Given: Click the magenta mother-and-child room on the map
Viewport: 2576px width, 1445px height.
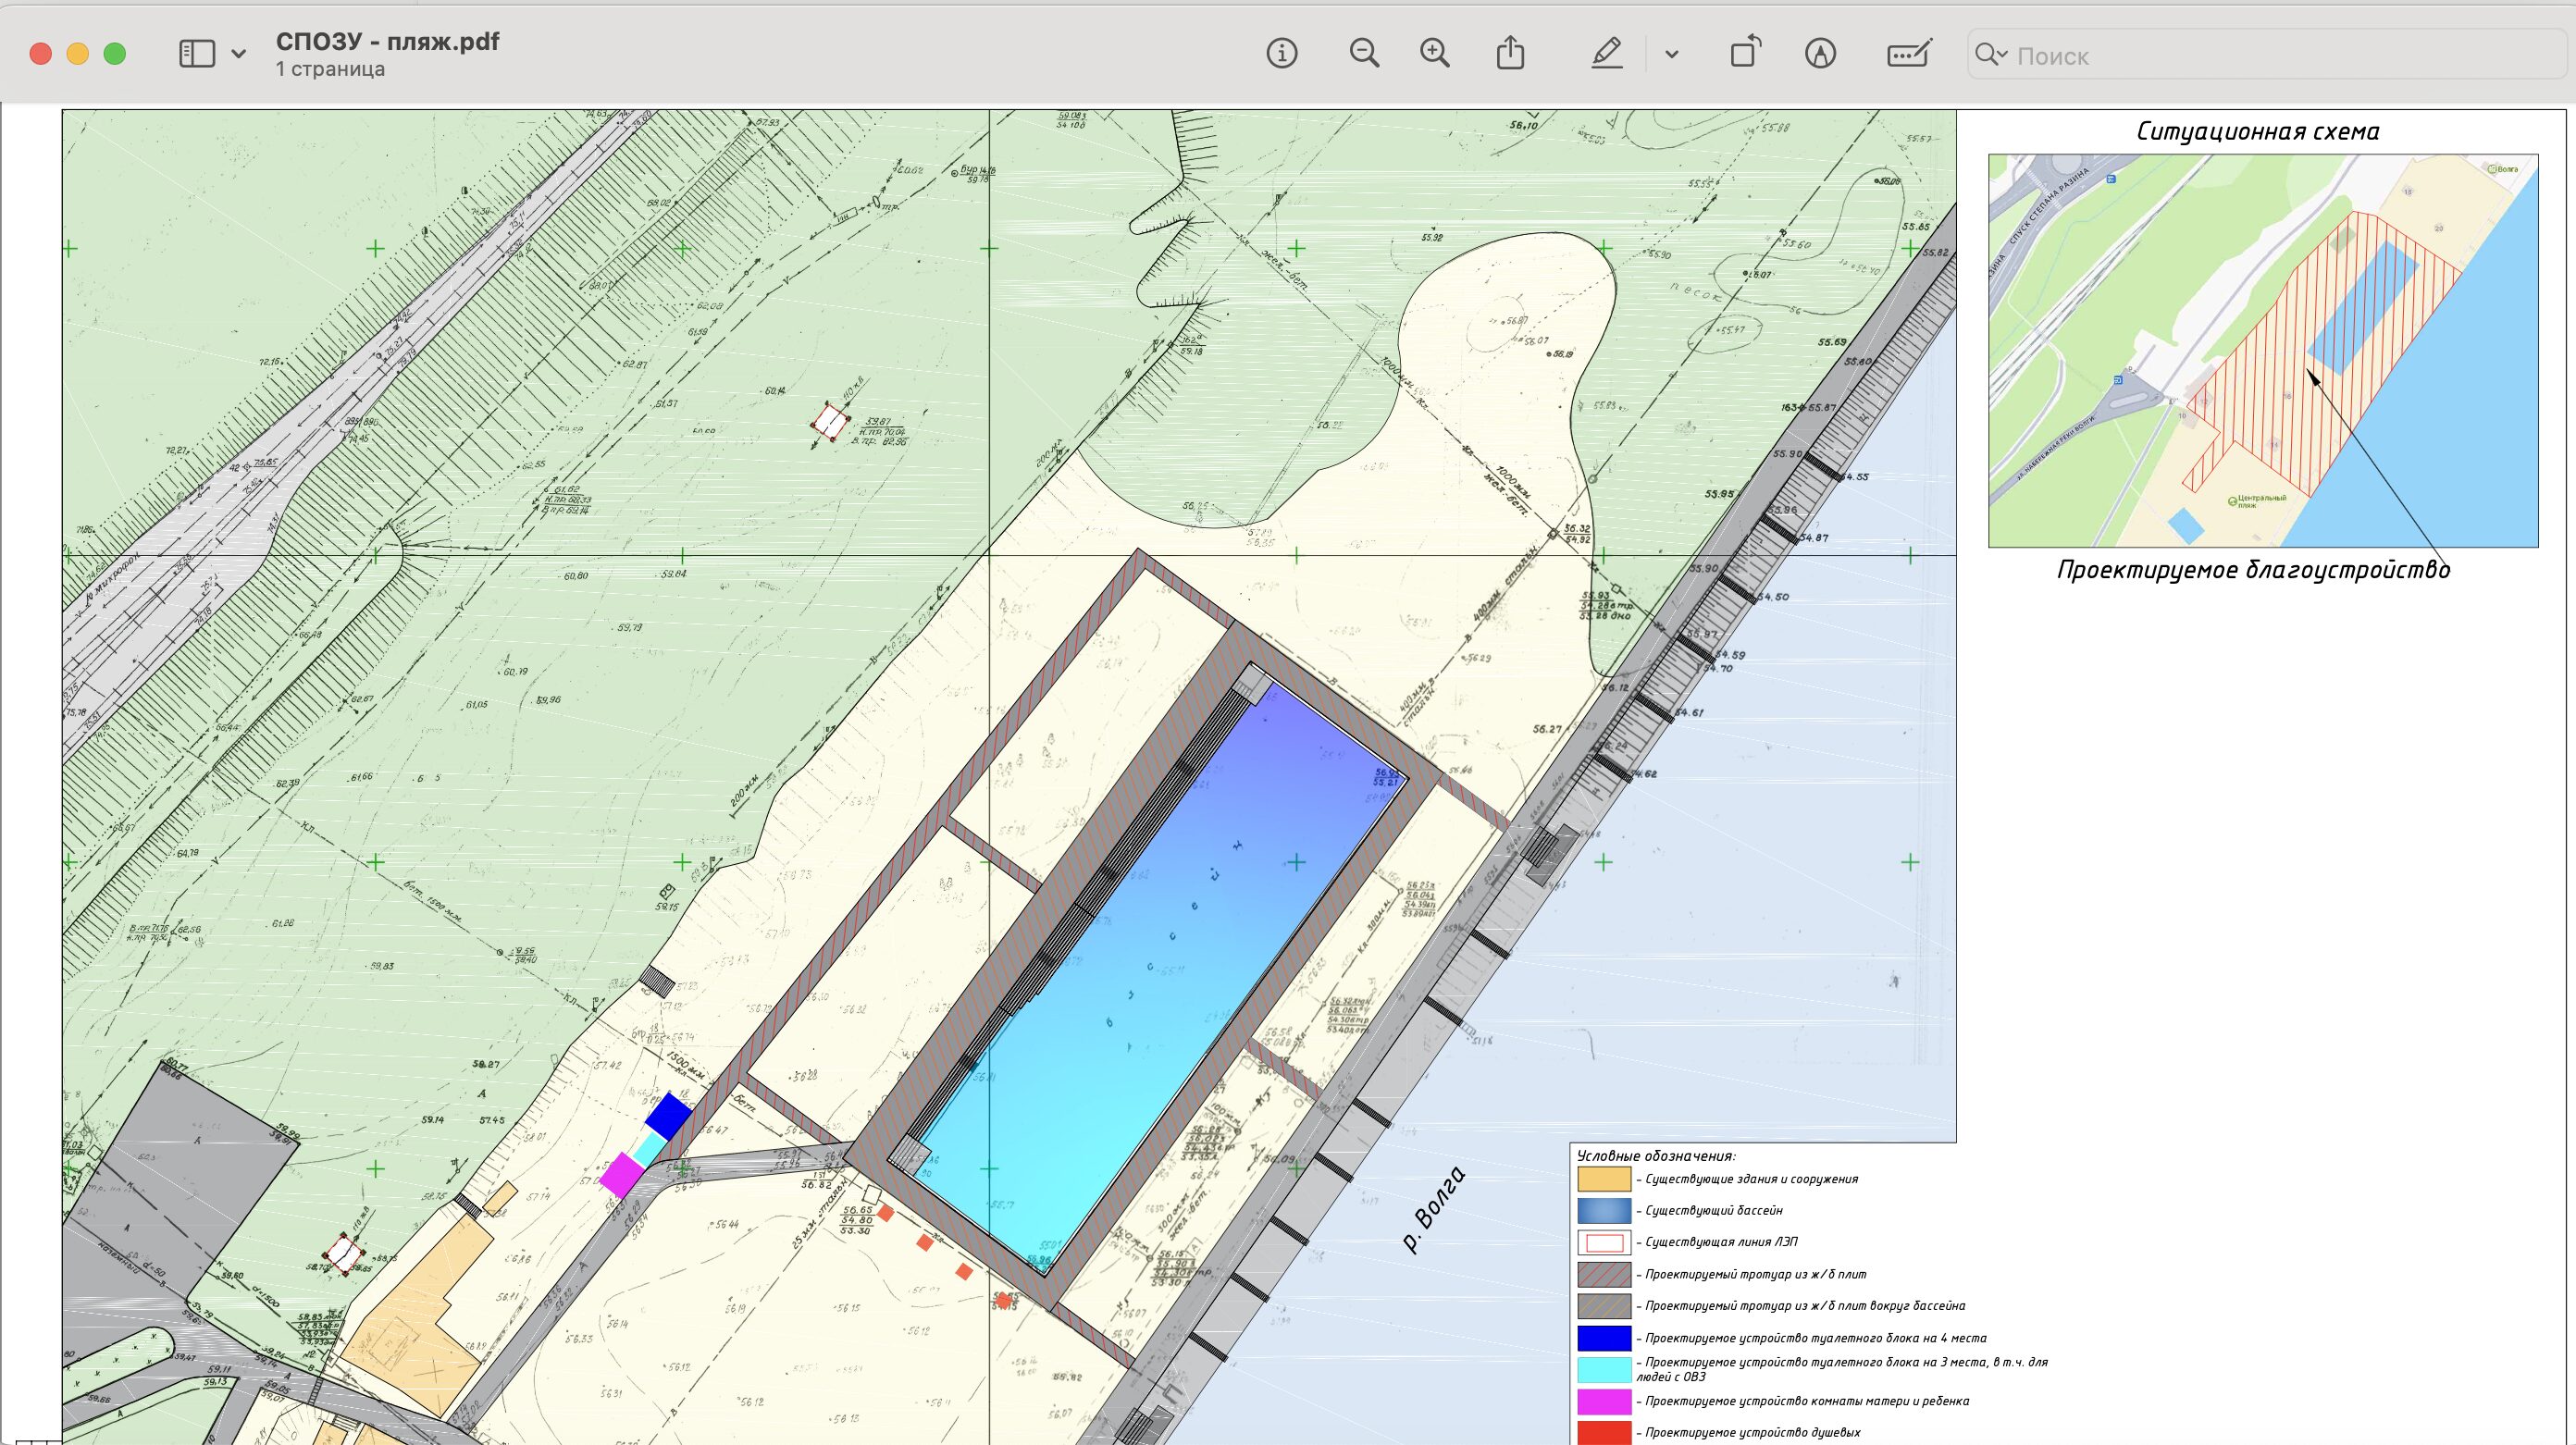Looking at the screenshot, I should click(x=621, y=1175).
